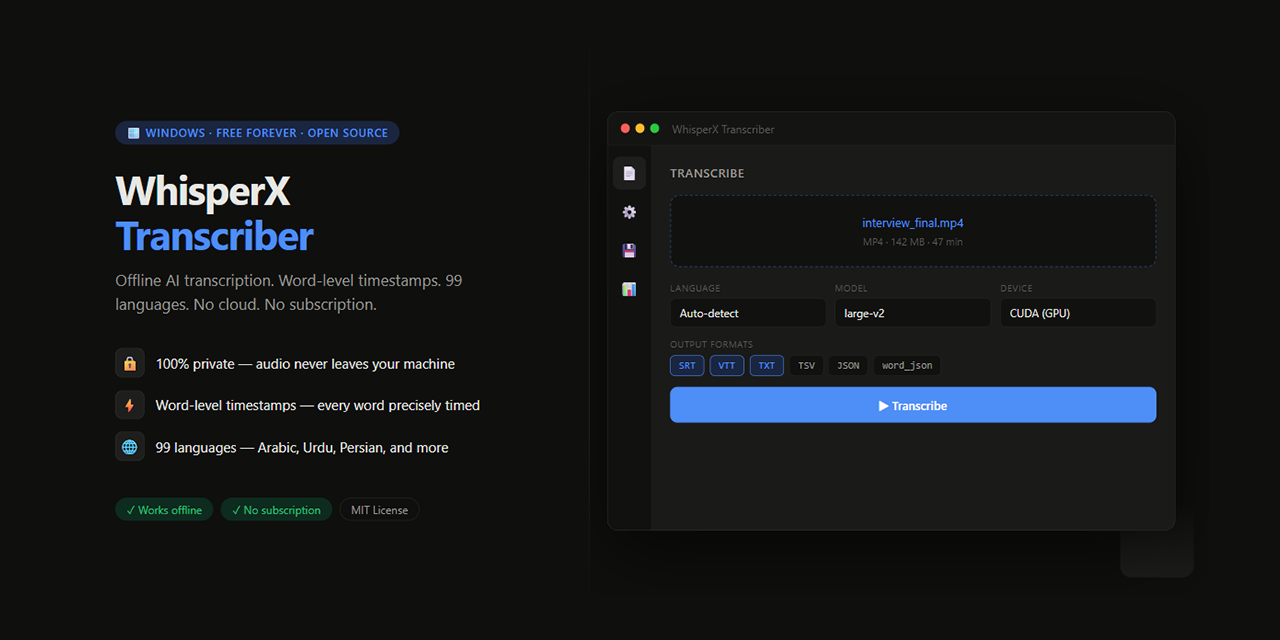Toggle the TXT output format
Viewport: 1280px width, 640px height.
coord(767,365)
